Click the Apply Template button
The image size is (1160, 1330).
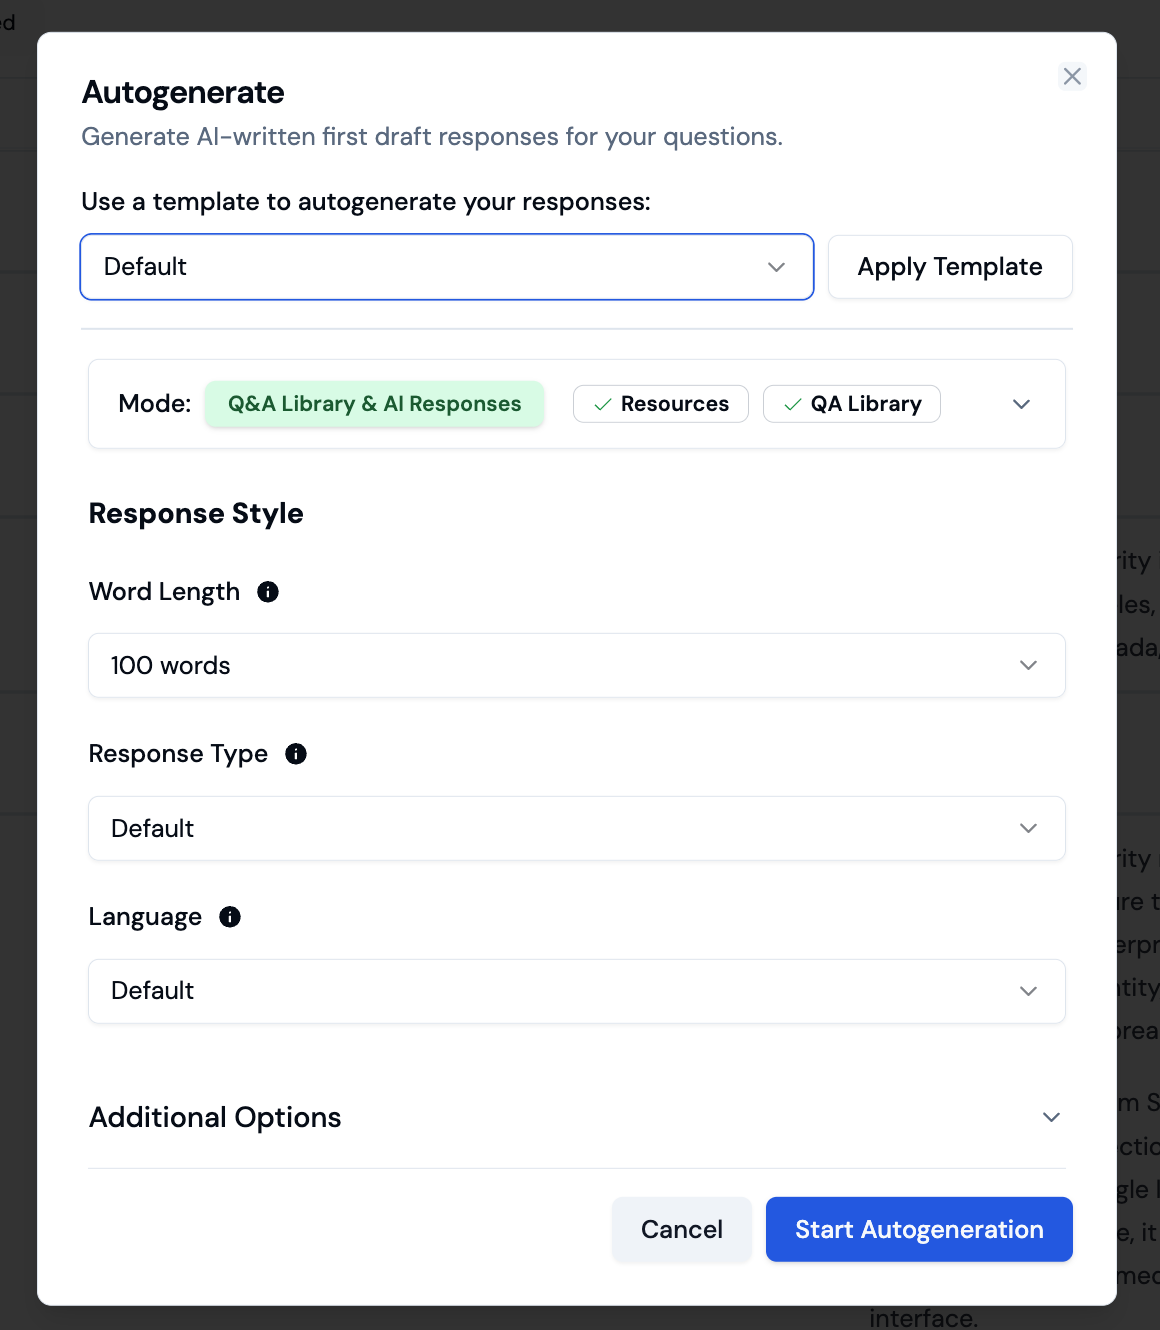(x=949, y=267)
